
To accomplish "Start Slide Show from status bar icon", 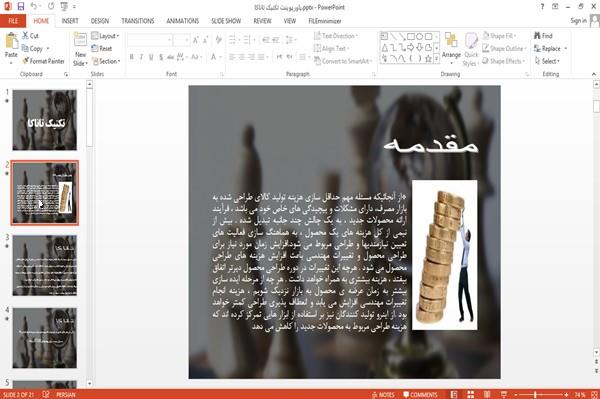I will 504,394.
